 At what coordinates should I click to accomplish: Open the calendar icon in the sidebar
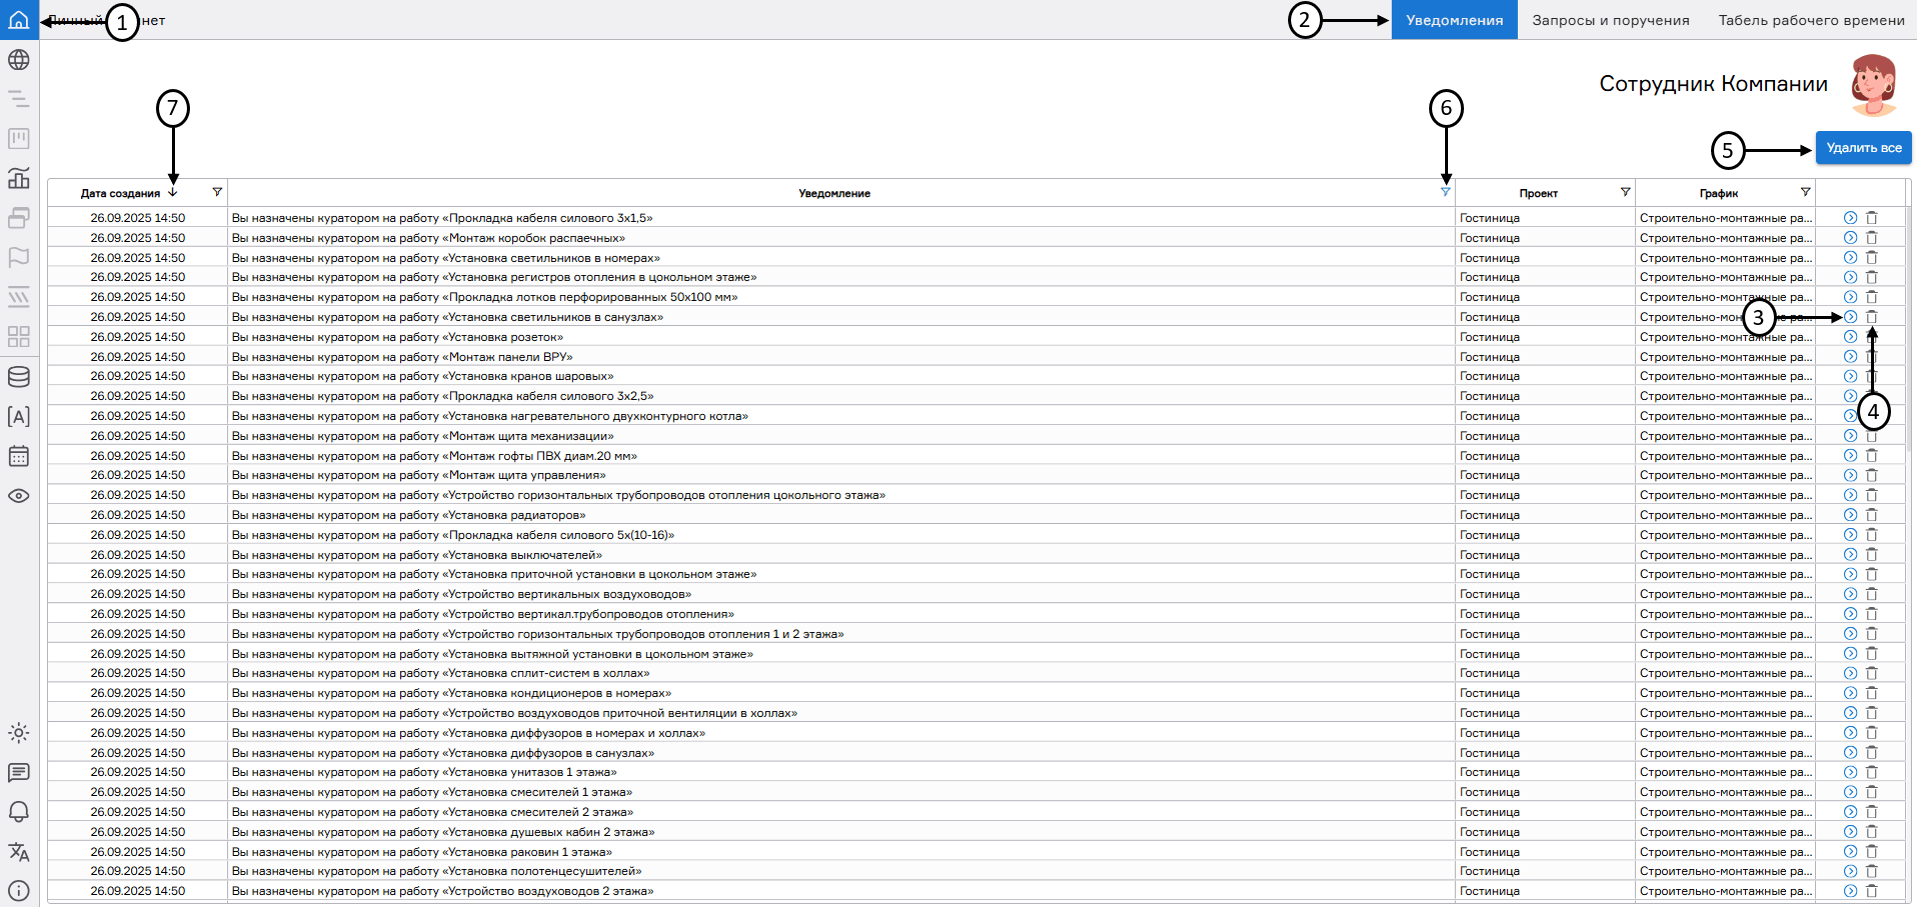[x=19, y=456]
